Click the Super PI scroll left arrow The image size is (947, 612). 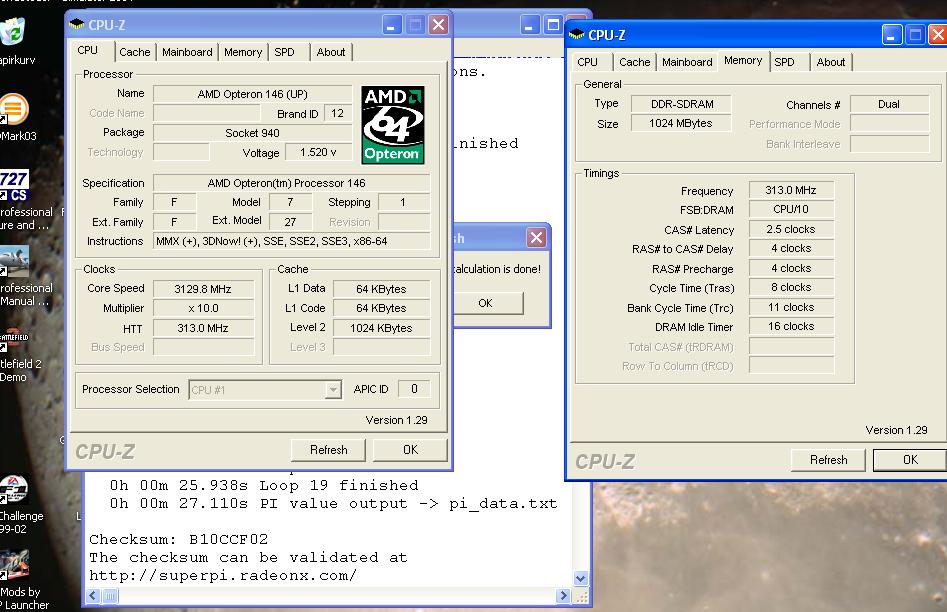(x=93, y=596)
